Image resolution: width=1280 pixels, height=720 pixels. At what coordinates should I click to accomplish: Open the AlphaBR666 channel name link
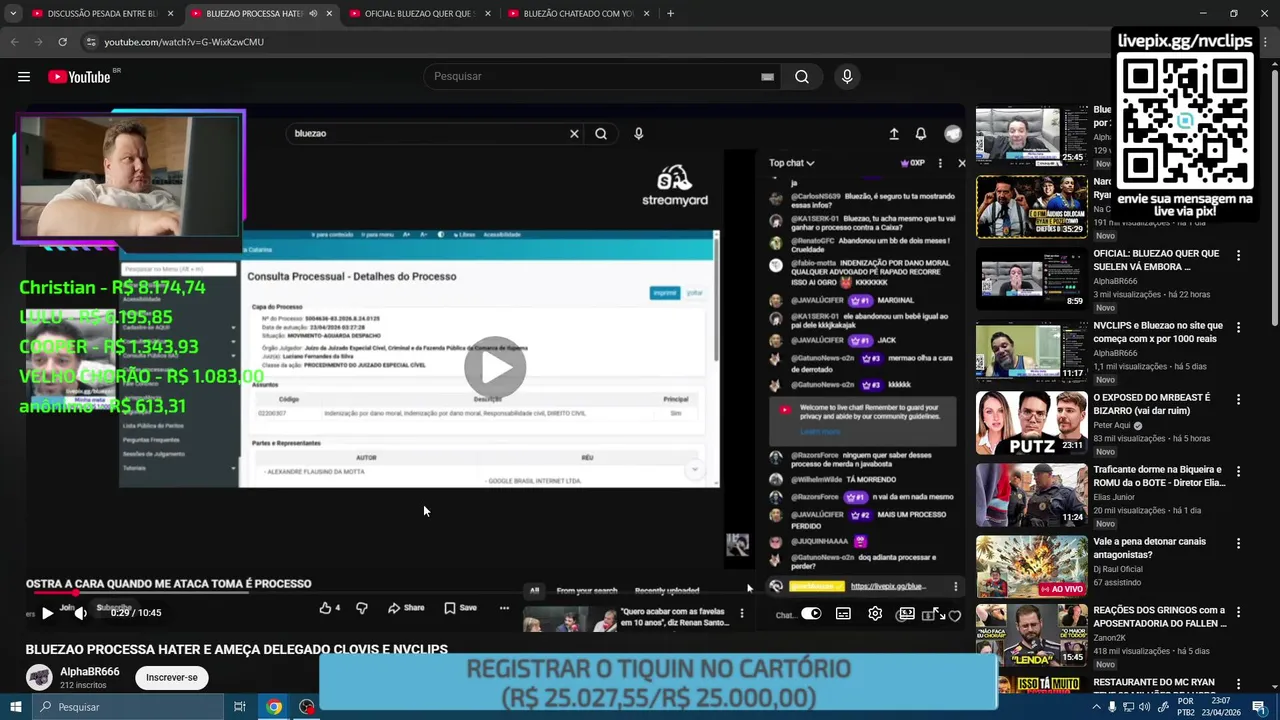[89, 672]
